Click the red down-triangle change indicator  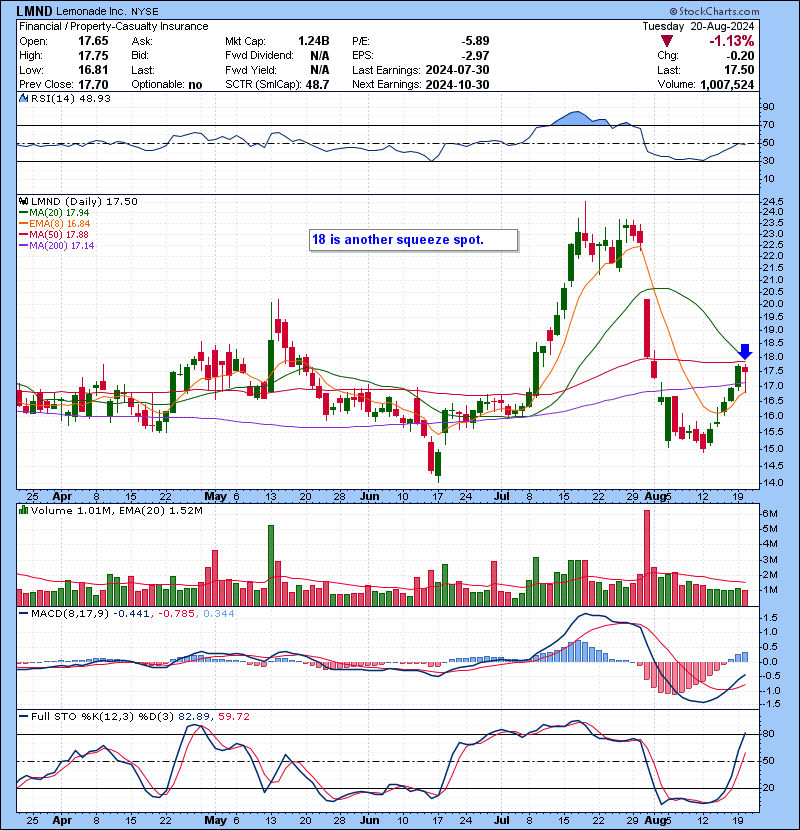[x=667, y=41]
